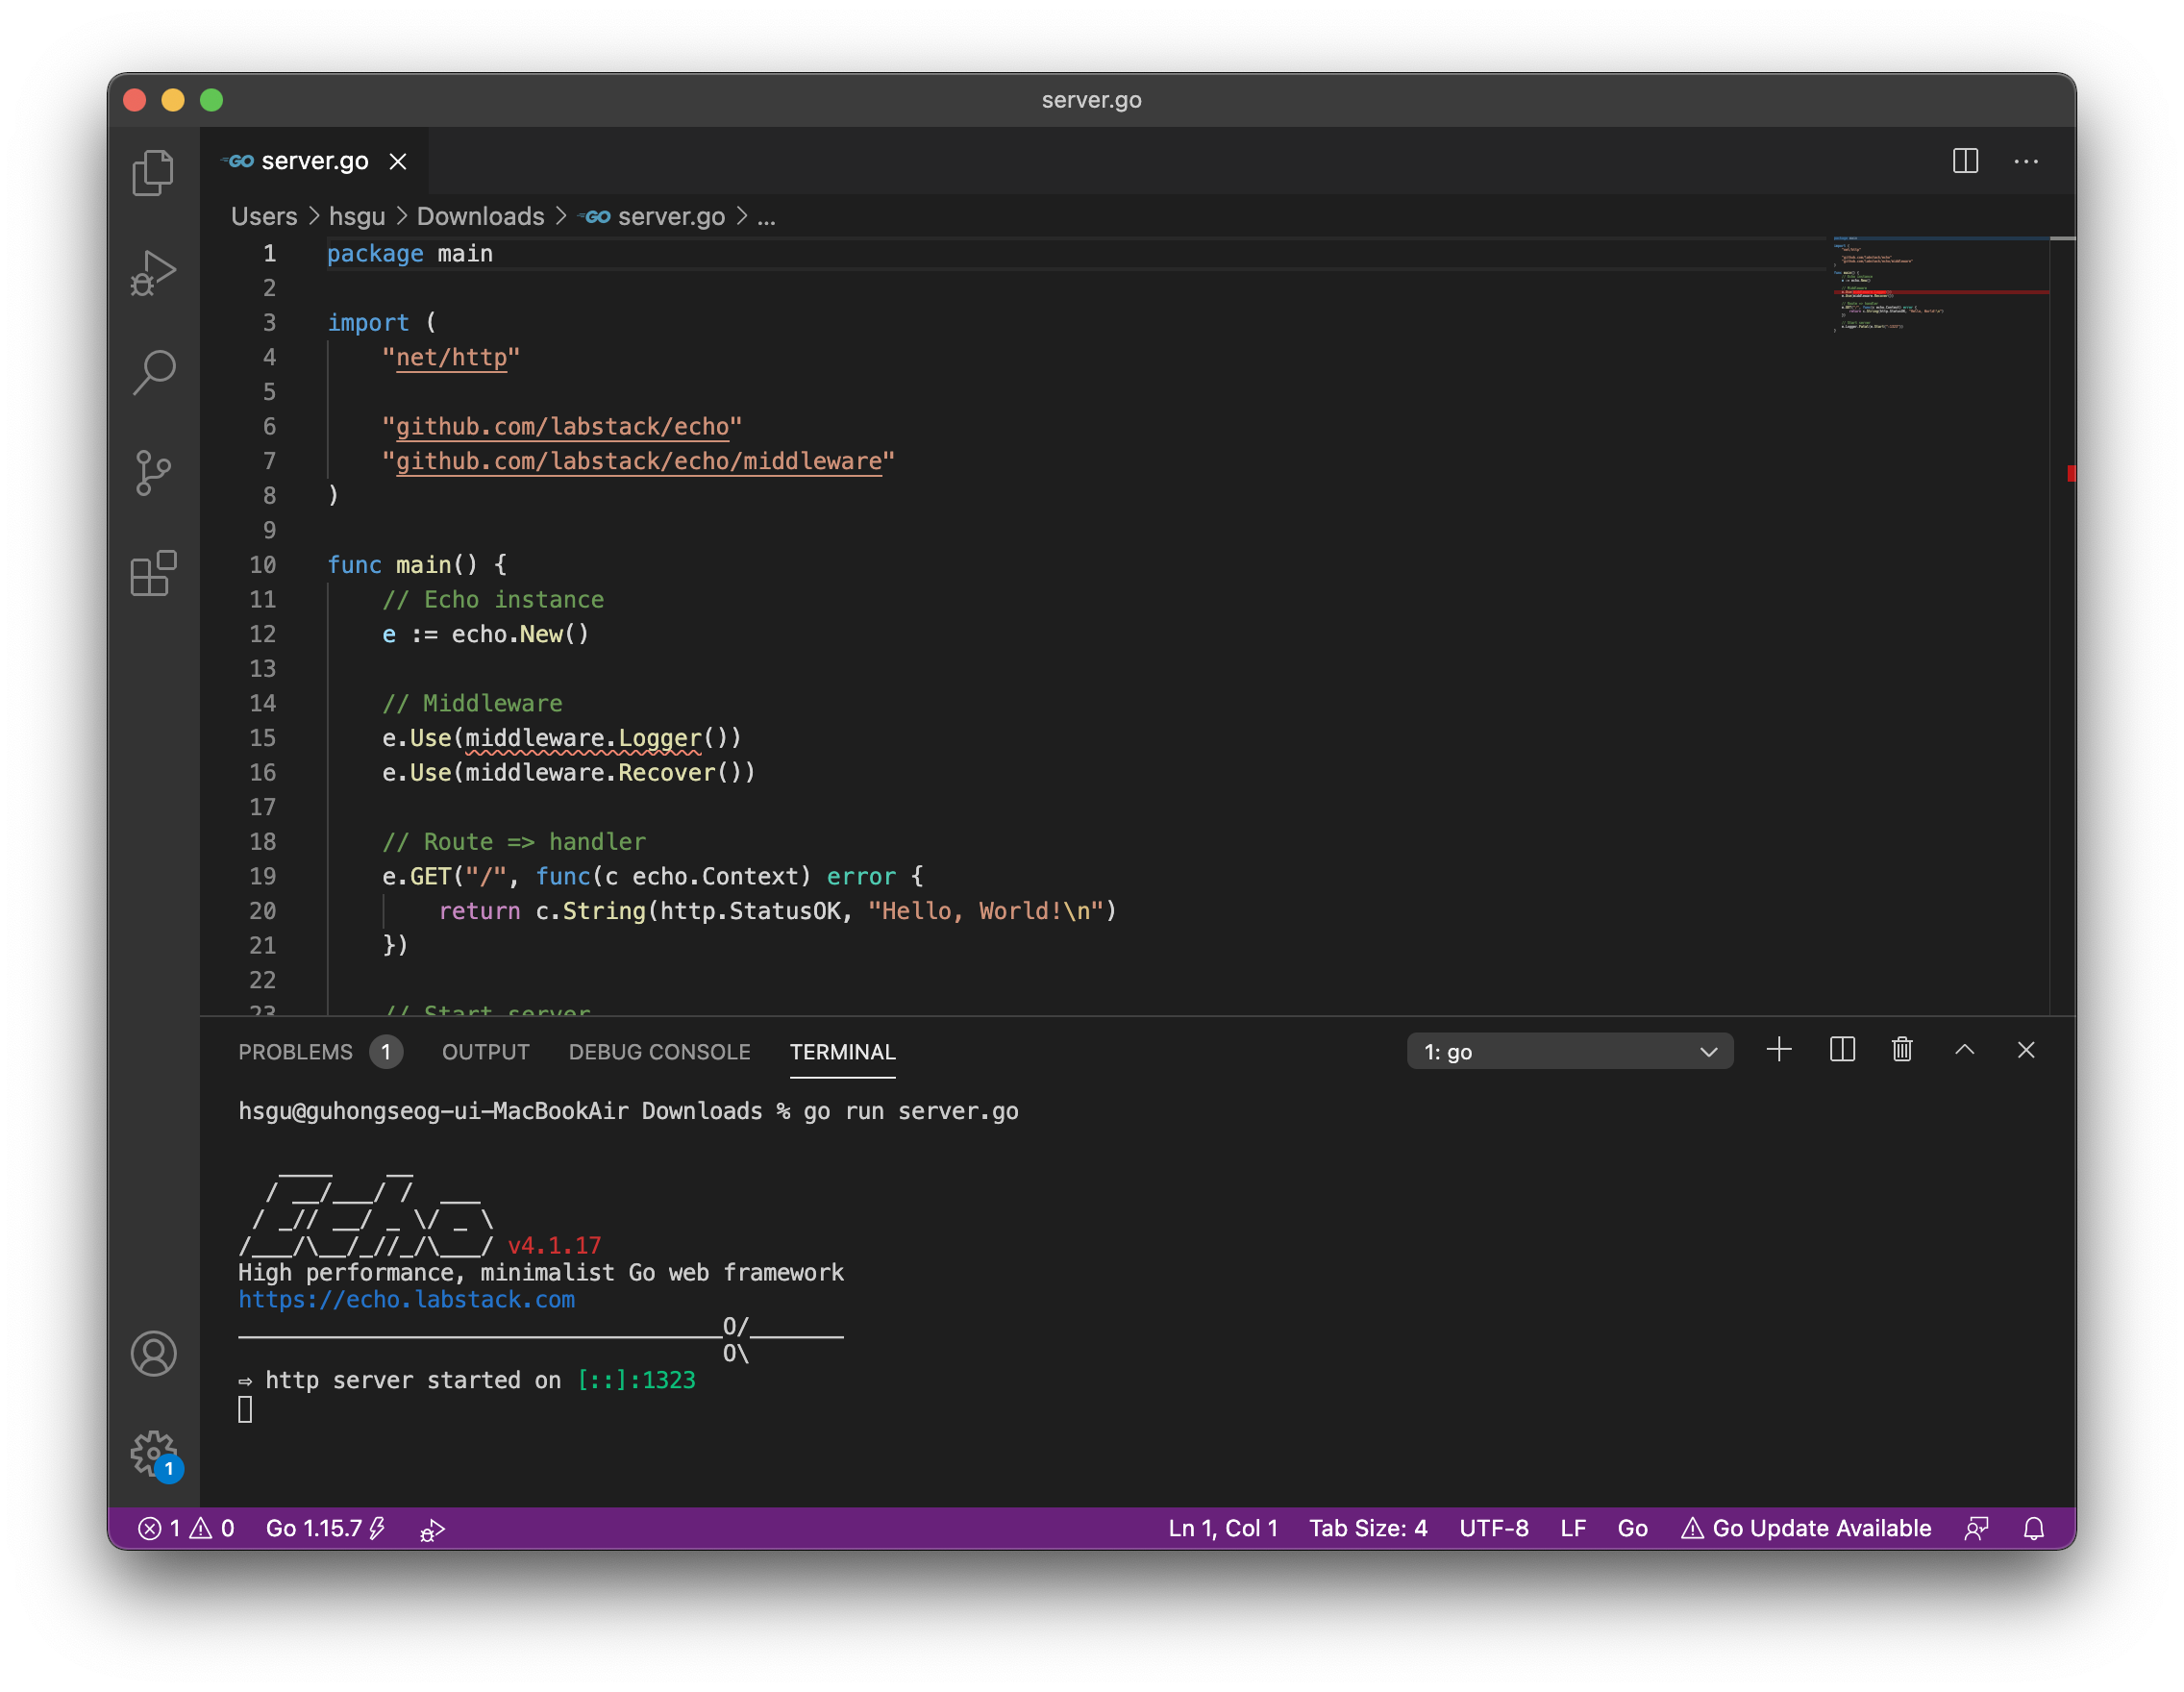Select the server.go editor tab
Image resolution: width=2184 pixels, height=1692 pixels.
[314, 161]
